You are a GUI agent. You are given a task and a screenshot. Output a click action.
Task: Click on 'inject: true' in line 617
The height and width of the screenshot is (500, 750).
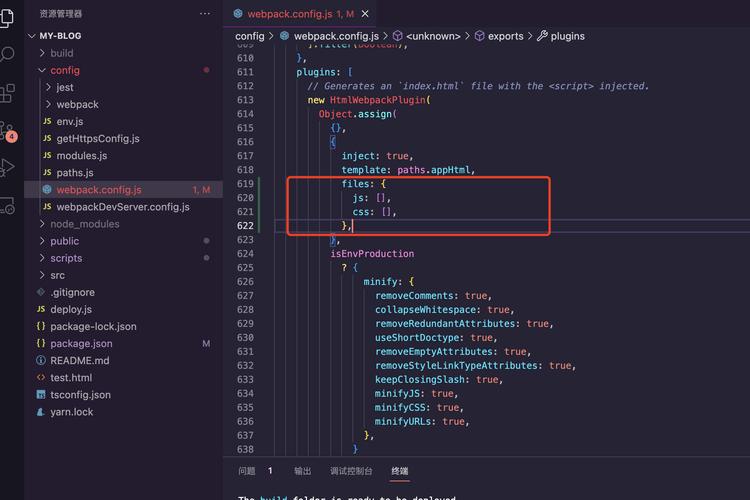(375, 156)
